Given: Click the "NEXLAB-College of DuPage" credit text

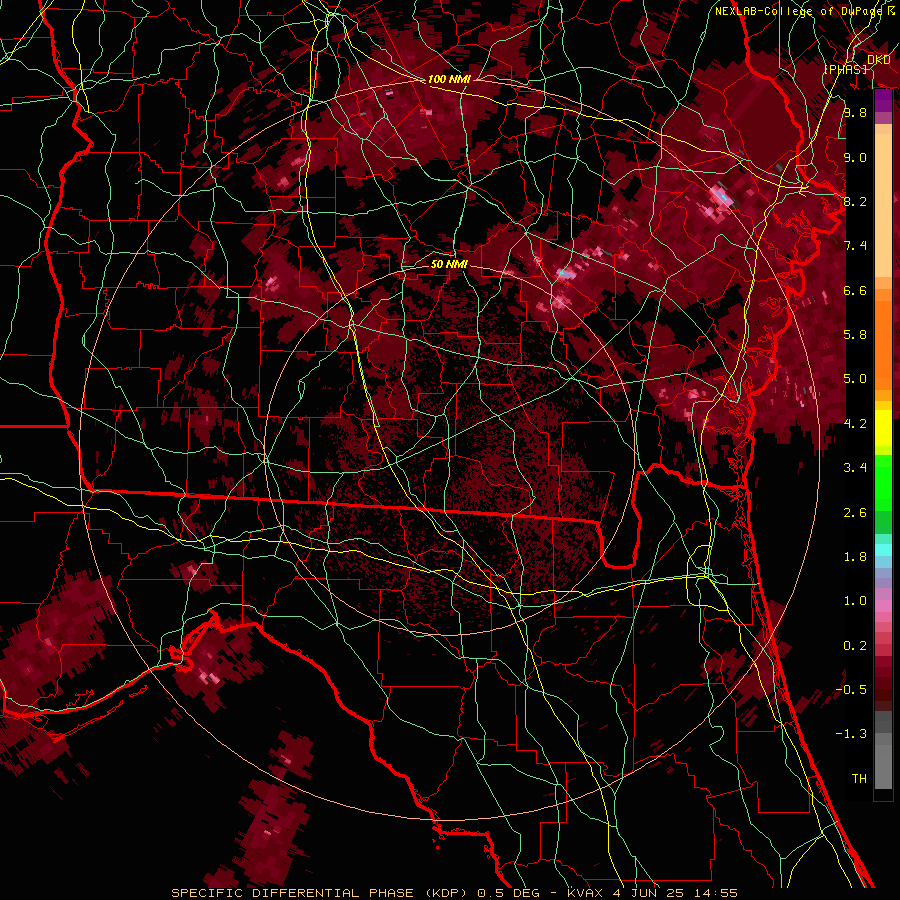Looking at the screenshot, I should [800, 11].
